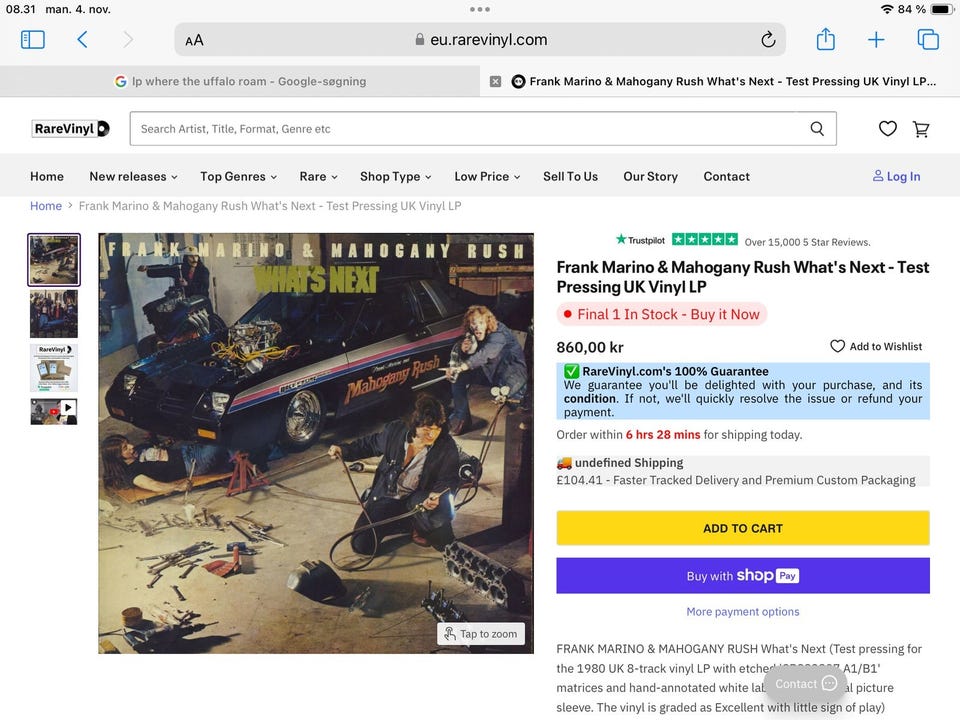Open the Sell To Us page
The height and width of the screenshot is (720, 960).
click(x=570, y=176)
